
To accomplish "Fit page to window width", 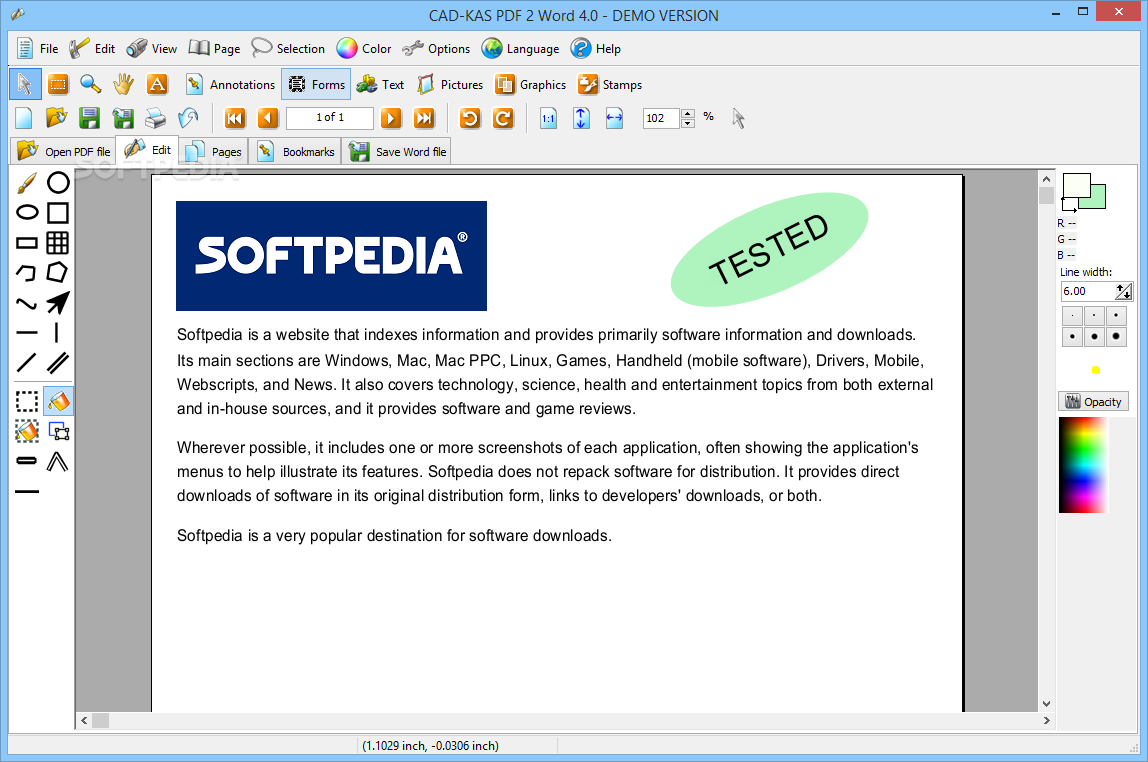I will (x=614, y=118).
